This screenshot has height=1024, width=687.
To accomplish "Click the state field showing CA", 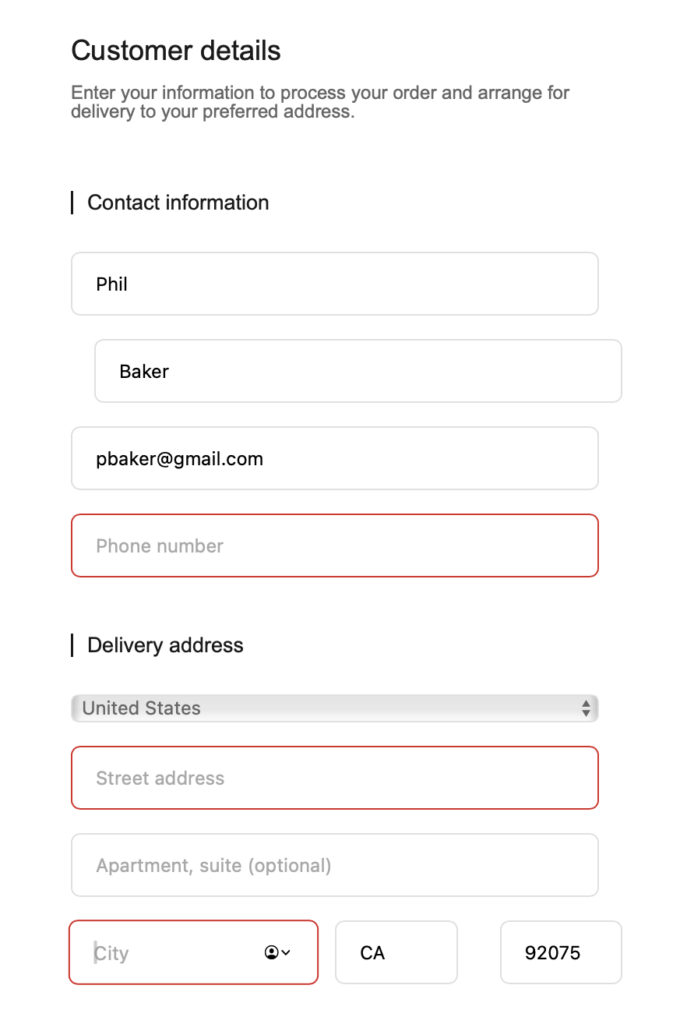I will pos(396,953).
